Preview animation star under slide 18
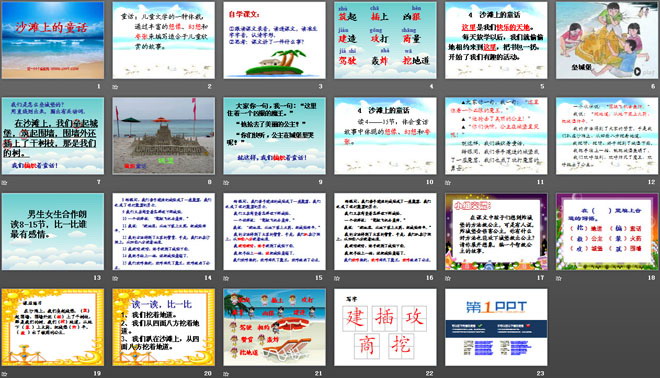This screenshot has width=660, height=378. click(559, 278)
